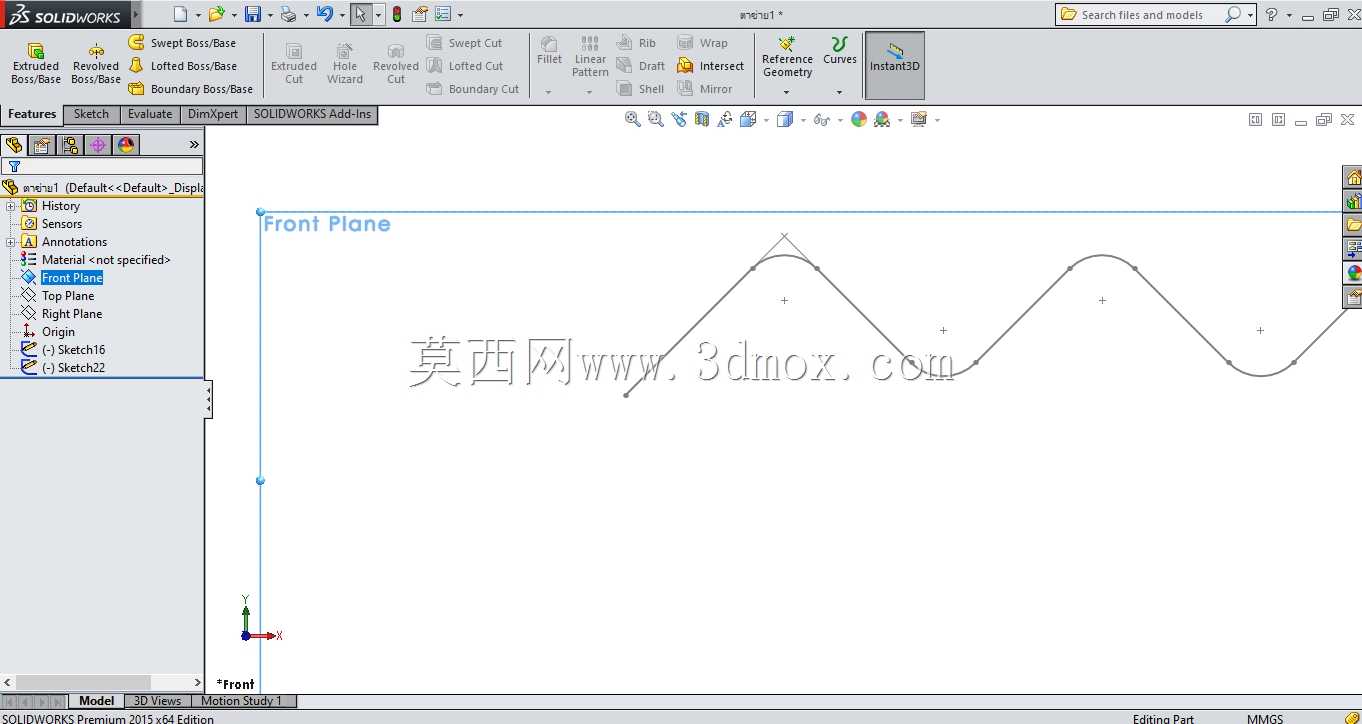This screenshot has width=1362, height=724.
Task: Open the Fillet dropdown arrow
Action: [549, 92]
